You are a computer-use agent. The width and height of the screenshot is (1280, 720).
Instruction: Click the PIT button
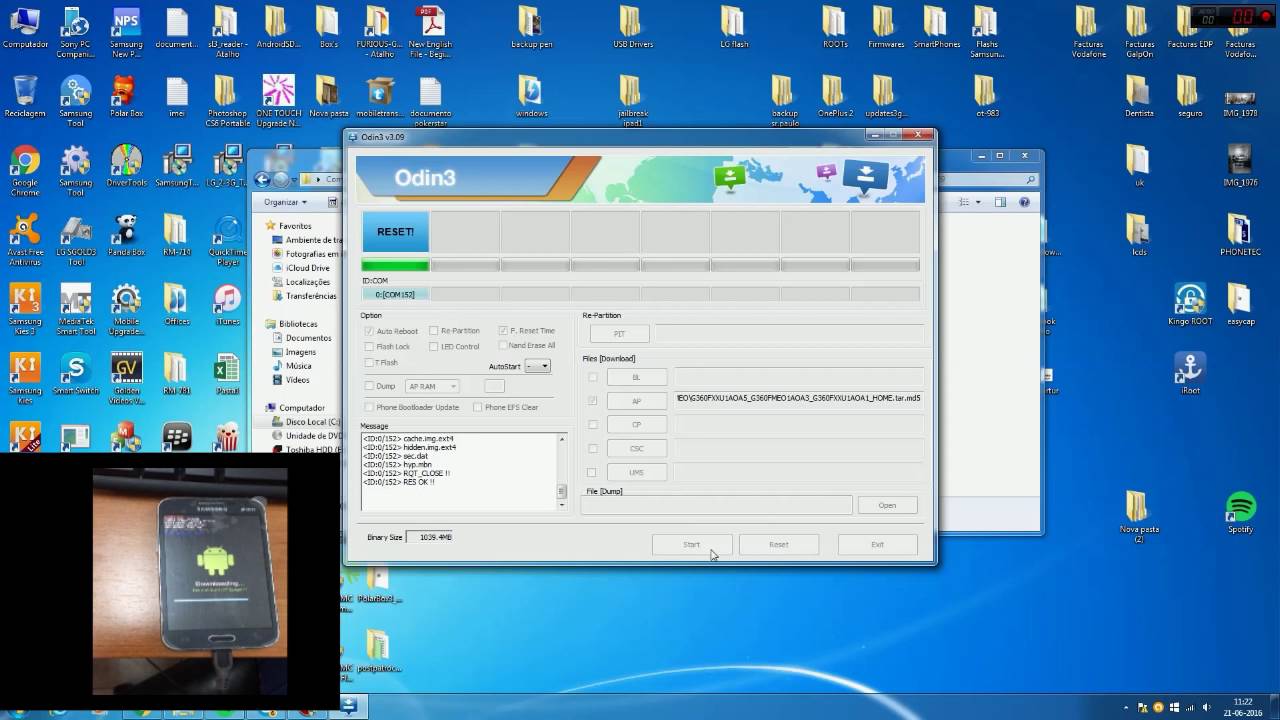point(619,334)
